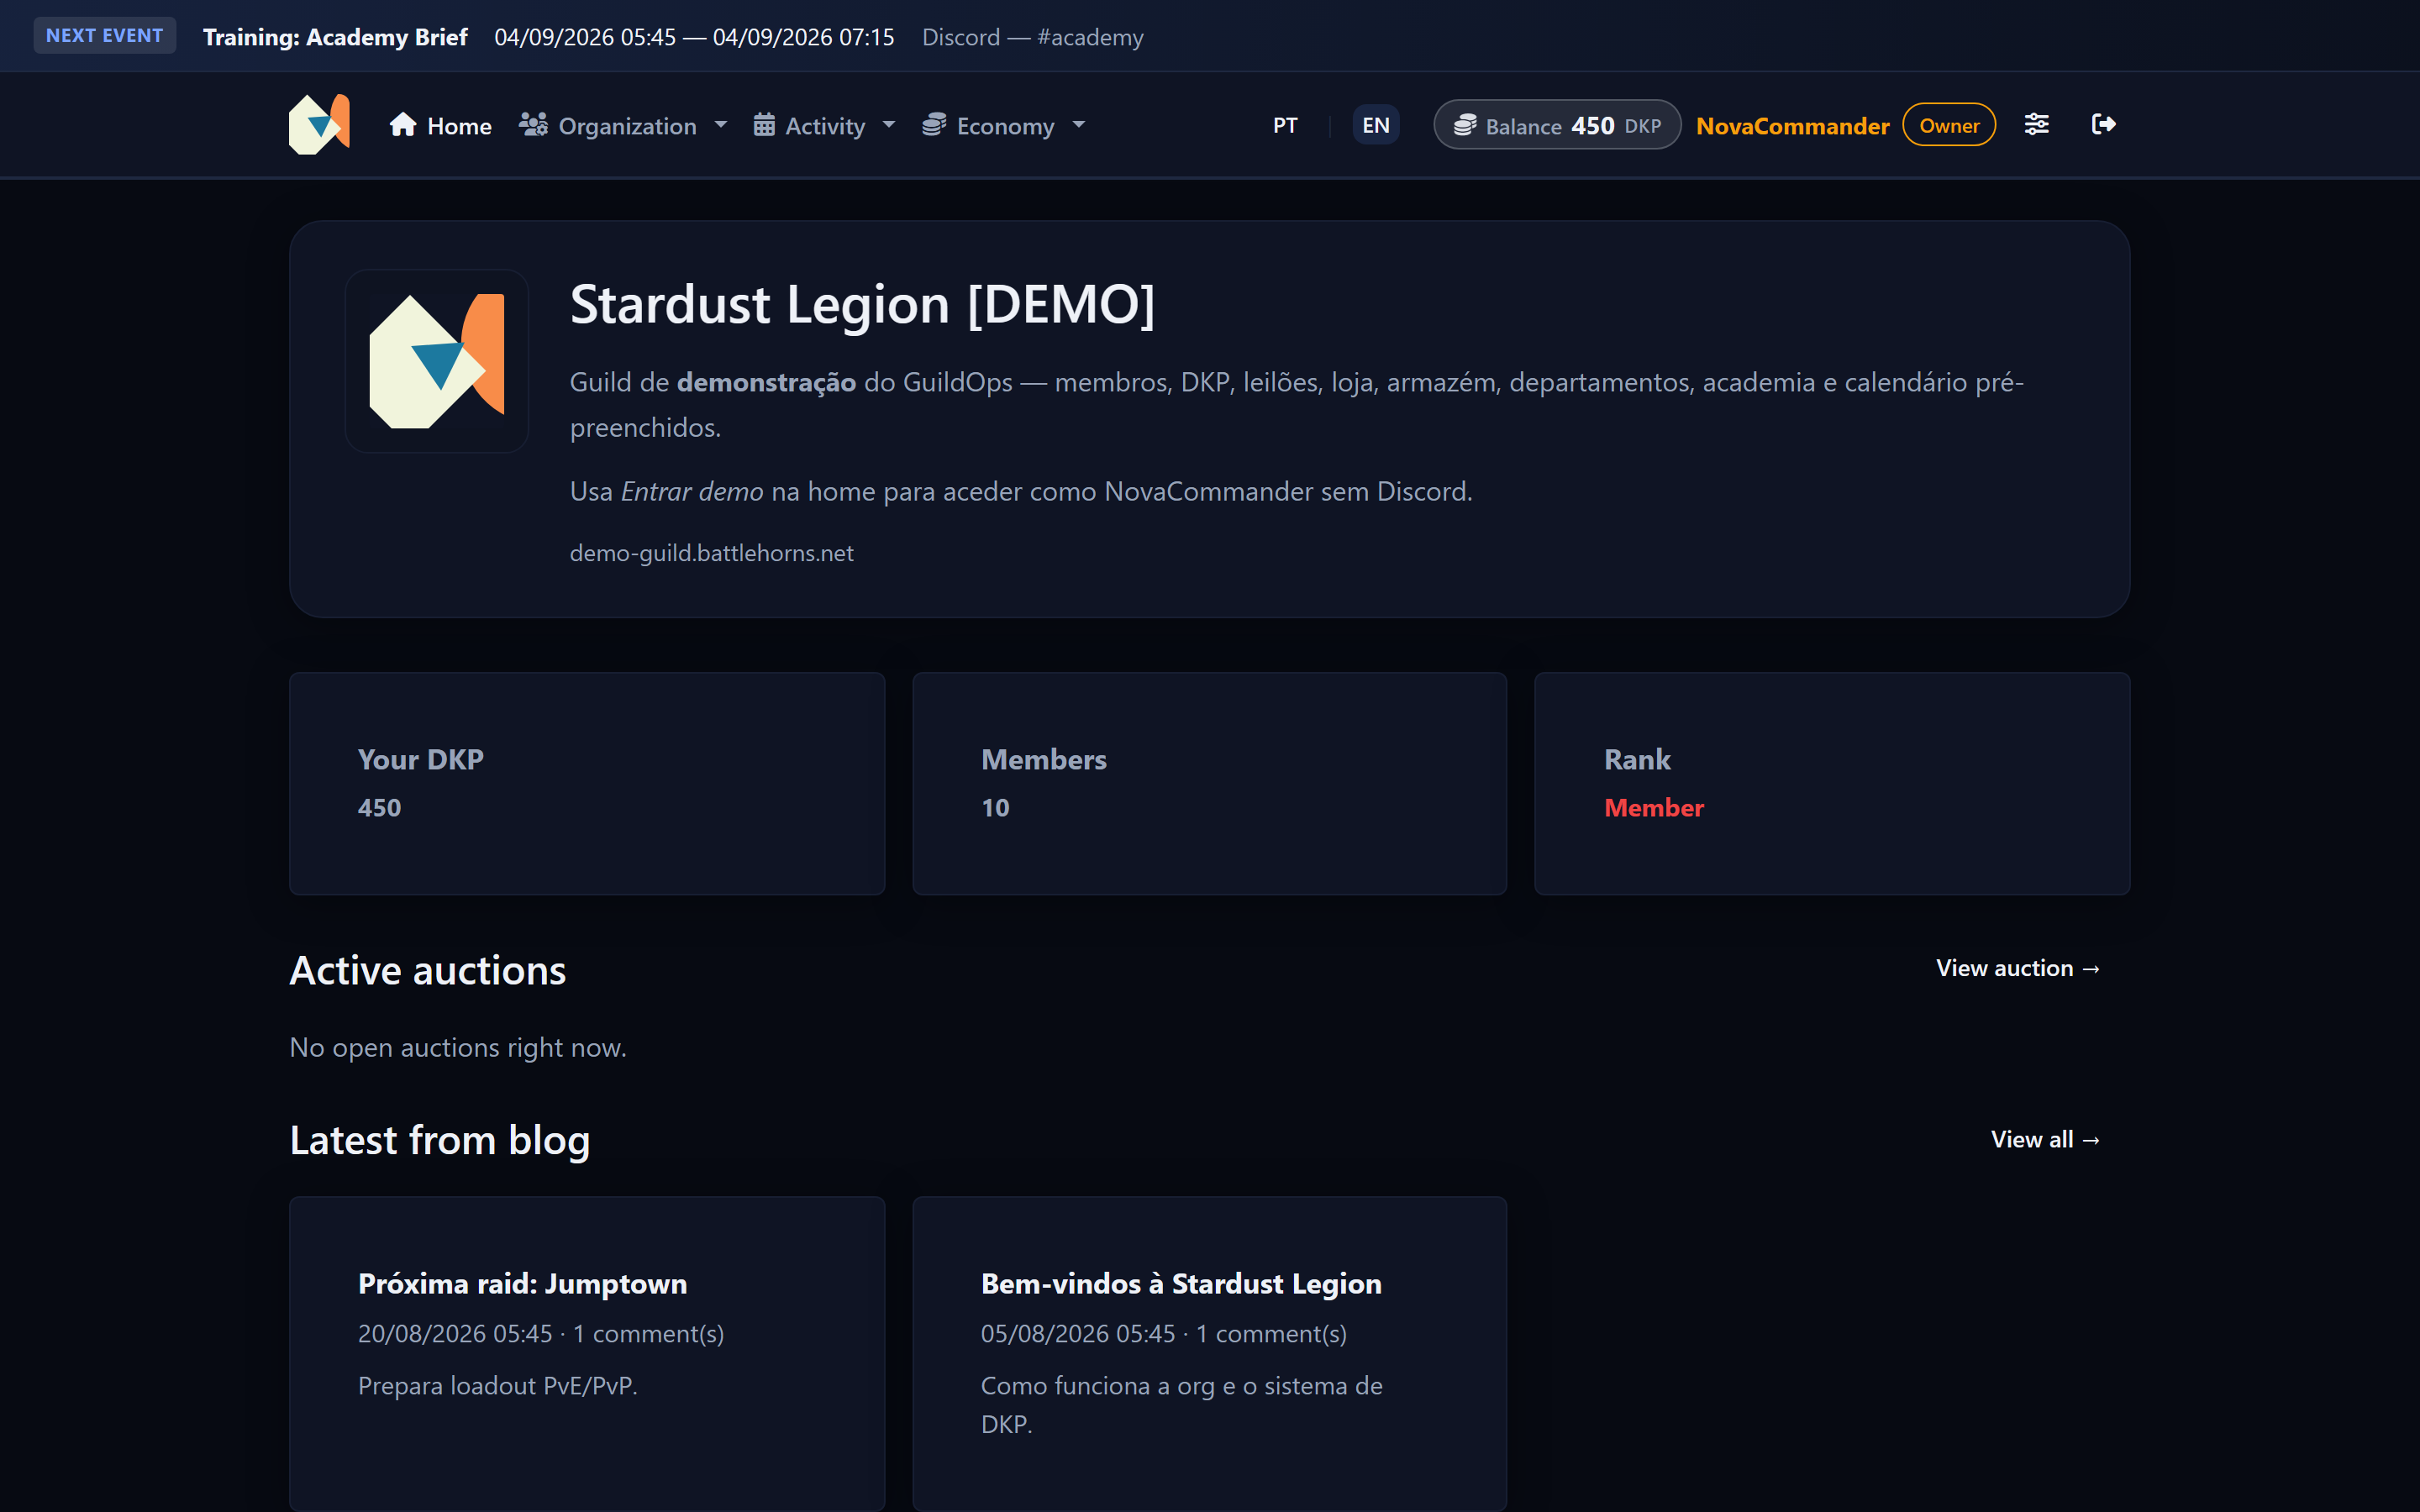The image size is (2420, 1512).
Task: Open the Próxima raid: Jumptown post
Action: pos(522,1283)
